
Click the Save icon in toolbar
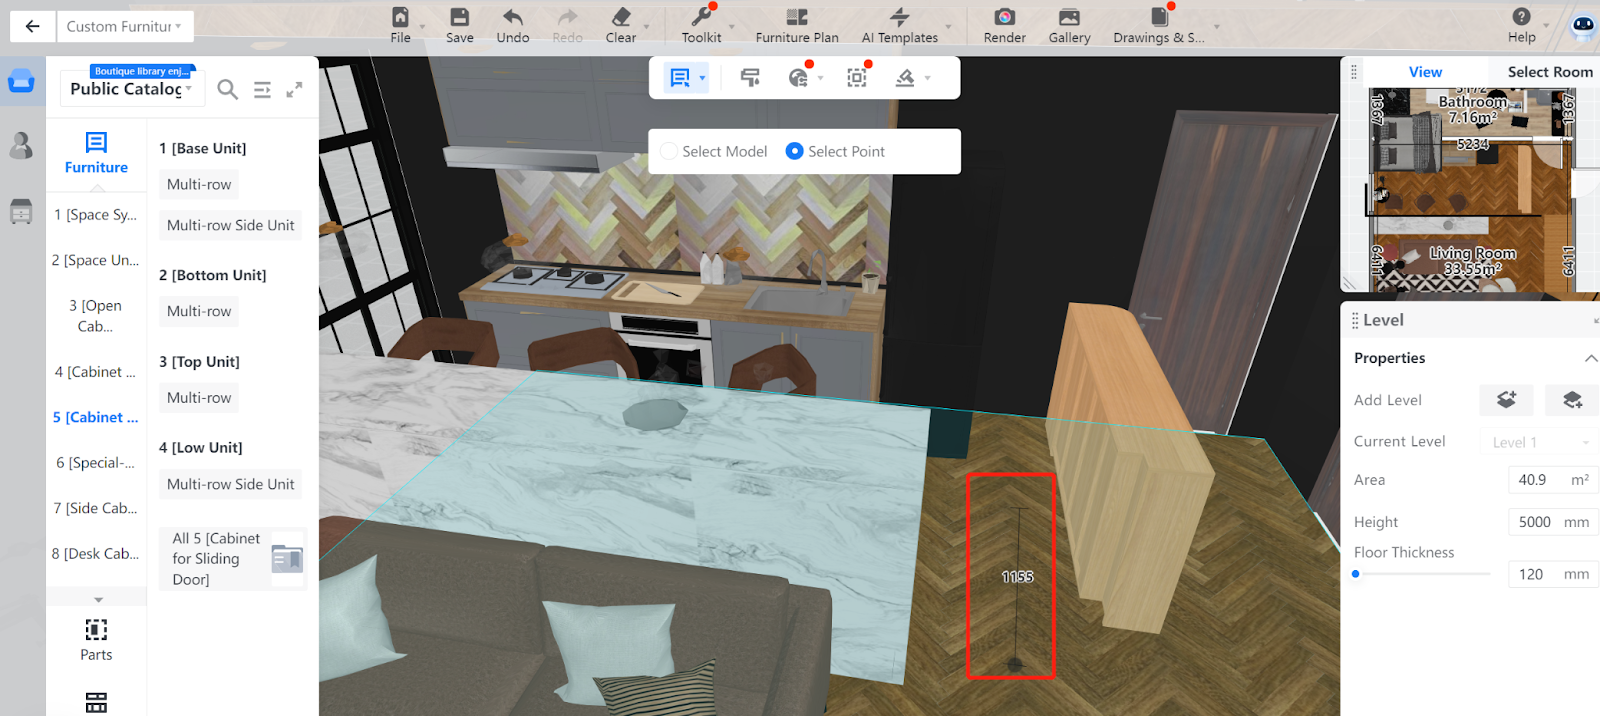pos(459,25)
